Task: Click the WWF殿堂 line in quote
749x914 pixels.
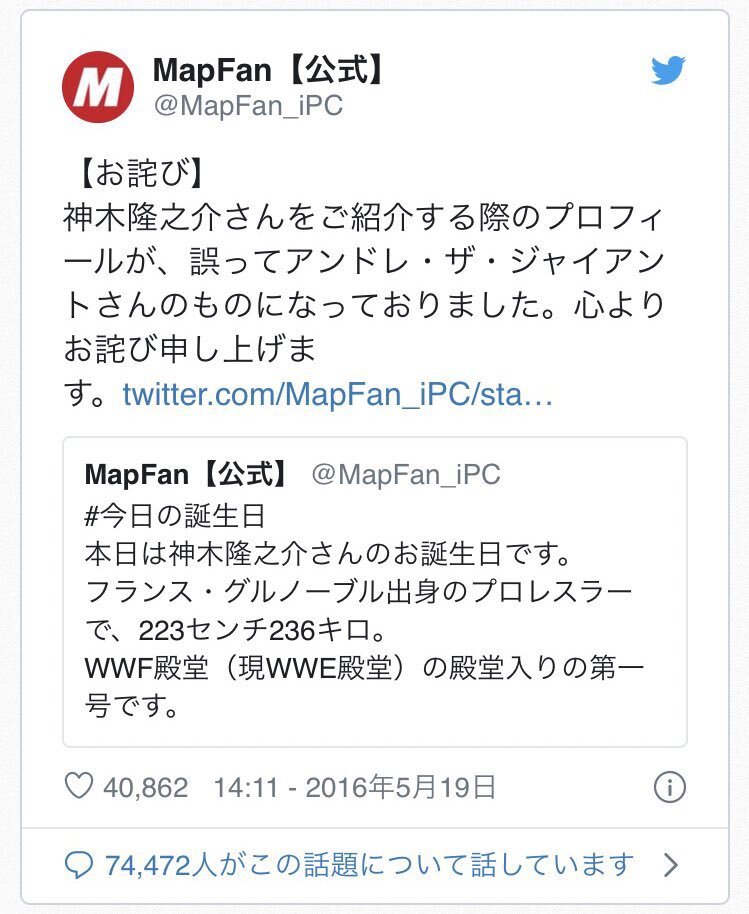Action: (x=364, y=668)
